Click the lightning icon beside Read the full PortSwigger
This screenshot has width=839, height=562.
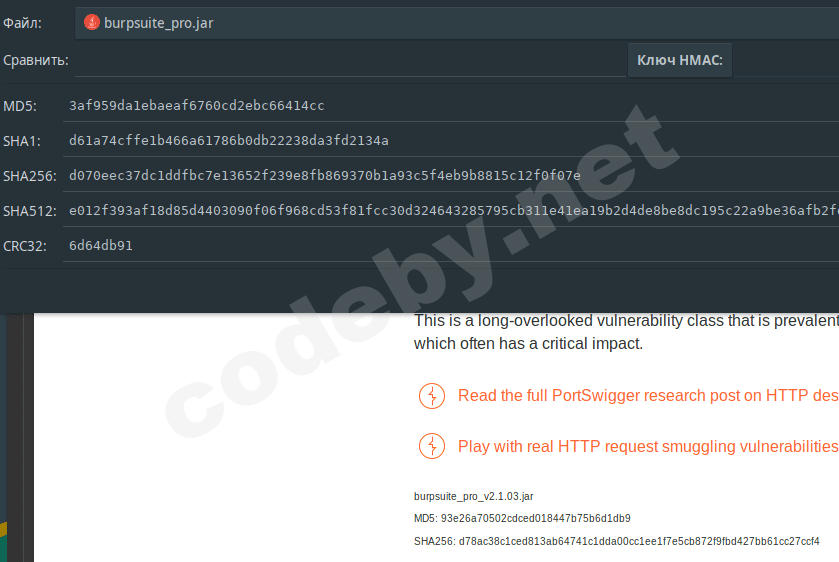coord(432,396)
